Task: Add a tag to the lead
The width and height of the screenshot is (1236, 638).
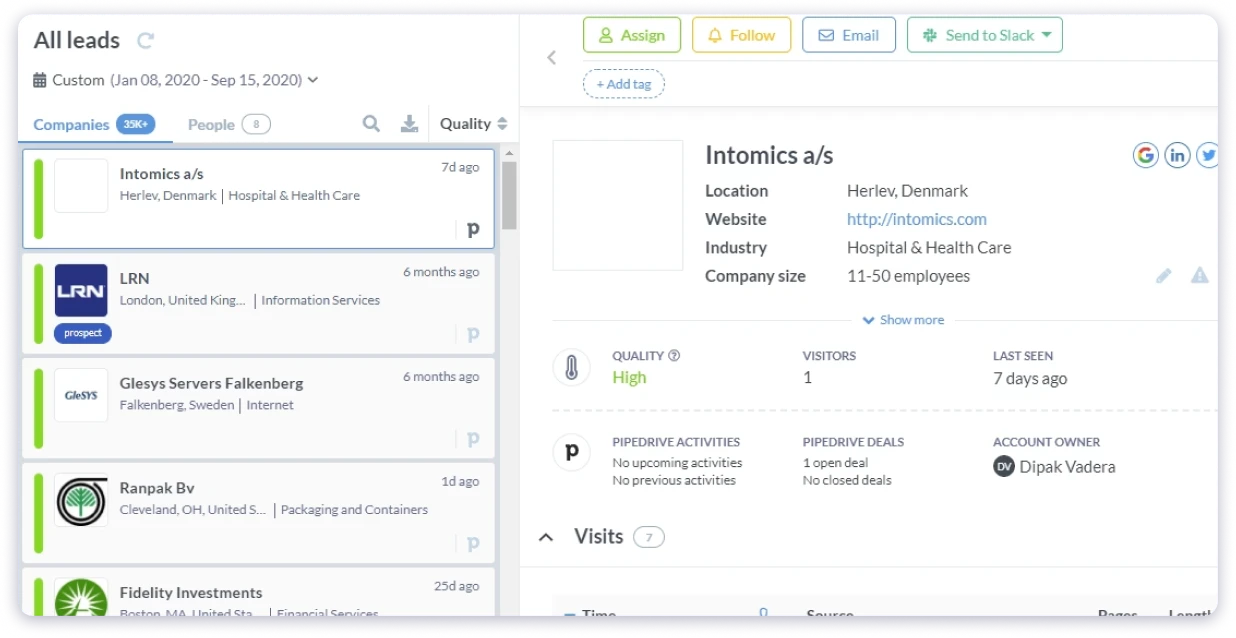Action: [624, 84]
